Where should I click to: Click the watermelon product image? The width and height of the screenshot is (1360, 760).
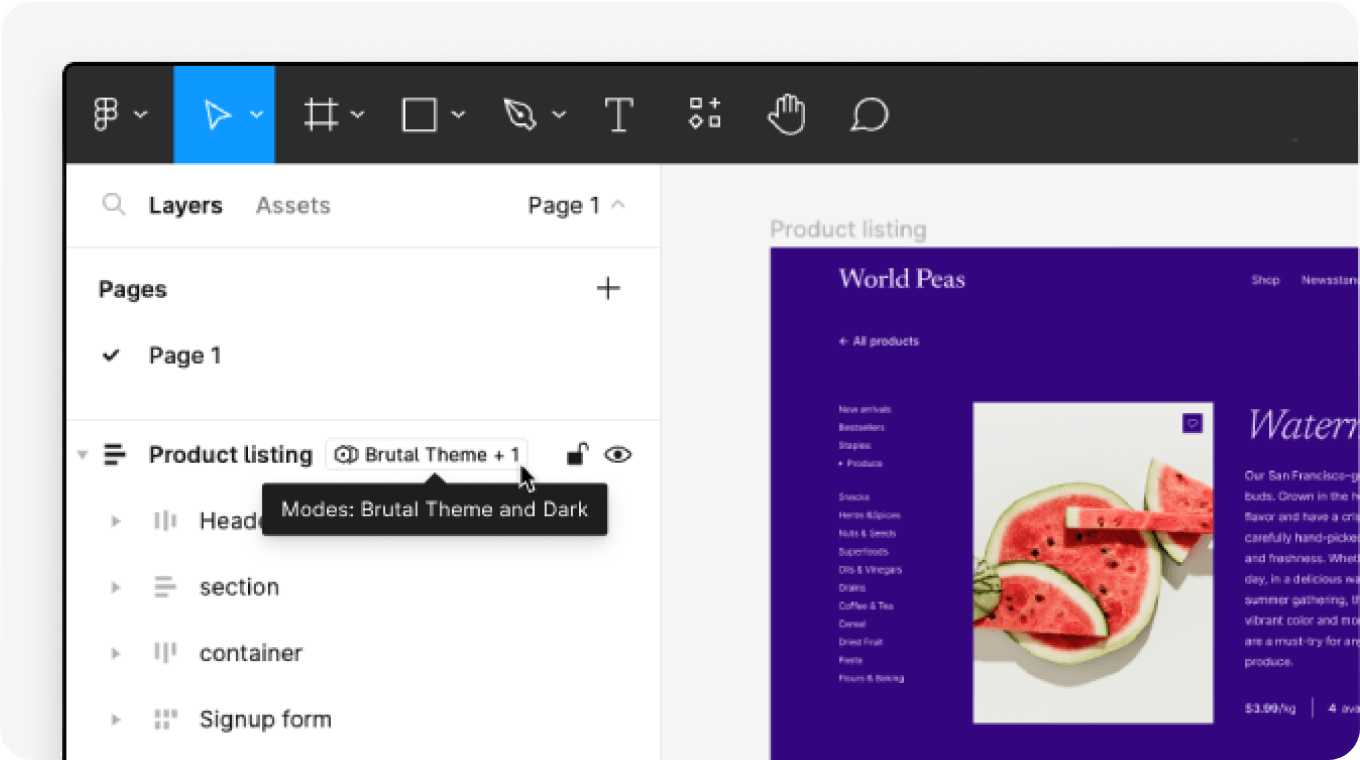[1093, 562]
